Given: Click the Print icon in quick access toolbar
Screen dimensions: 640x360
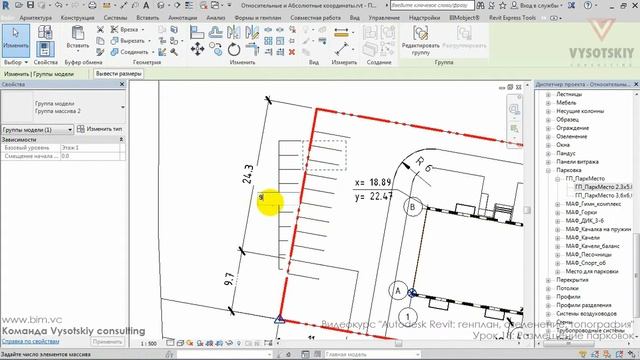Looking at the screenshot, I should (x=93, y=6).
